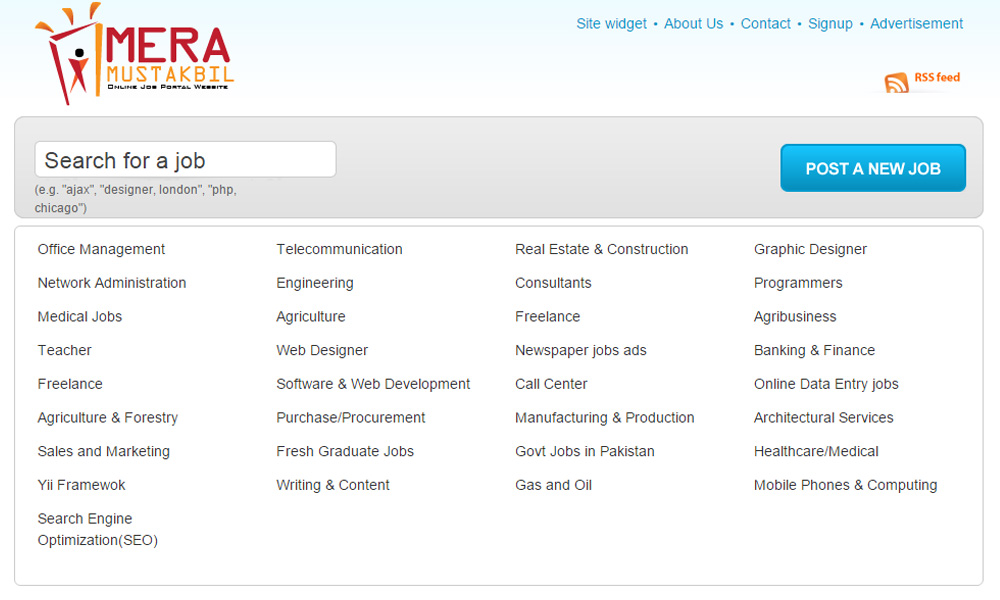
Task: Focus the Search for a job field
Action: point(185,159)
